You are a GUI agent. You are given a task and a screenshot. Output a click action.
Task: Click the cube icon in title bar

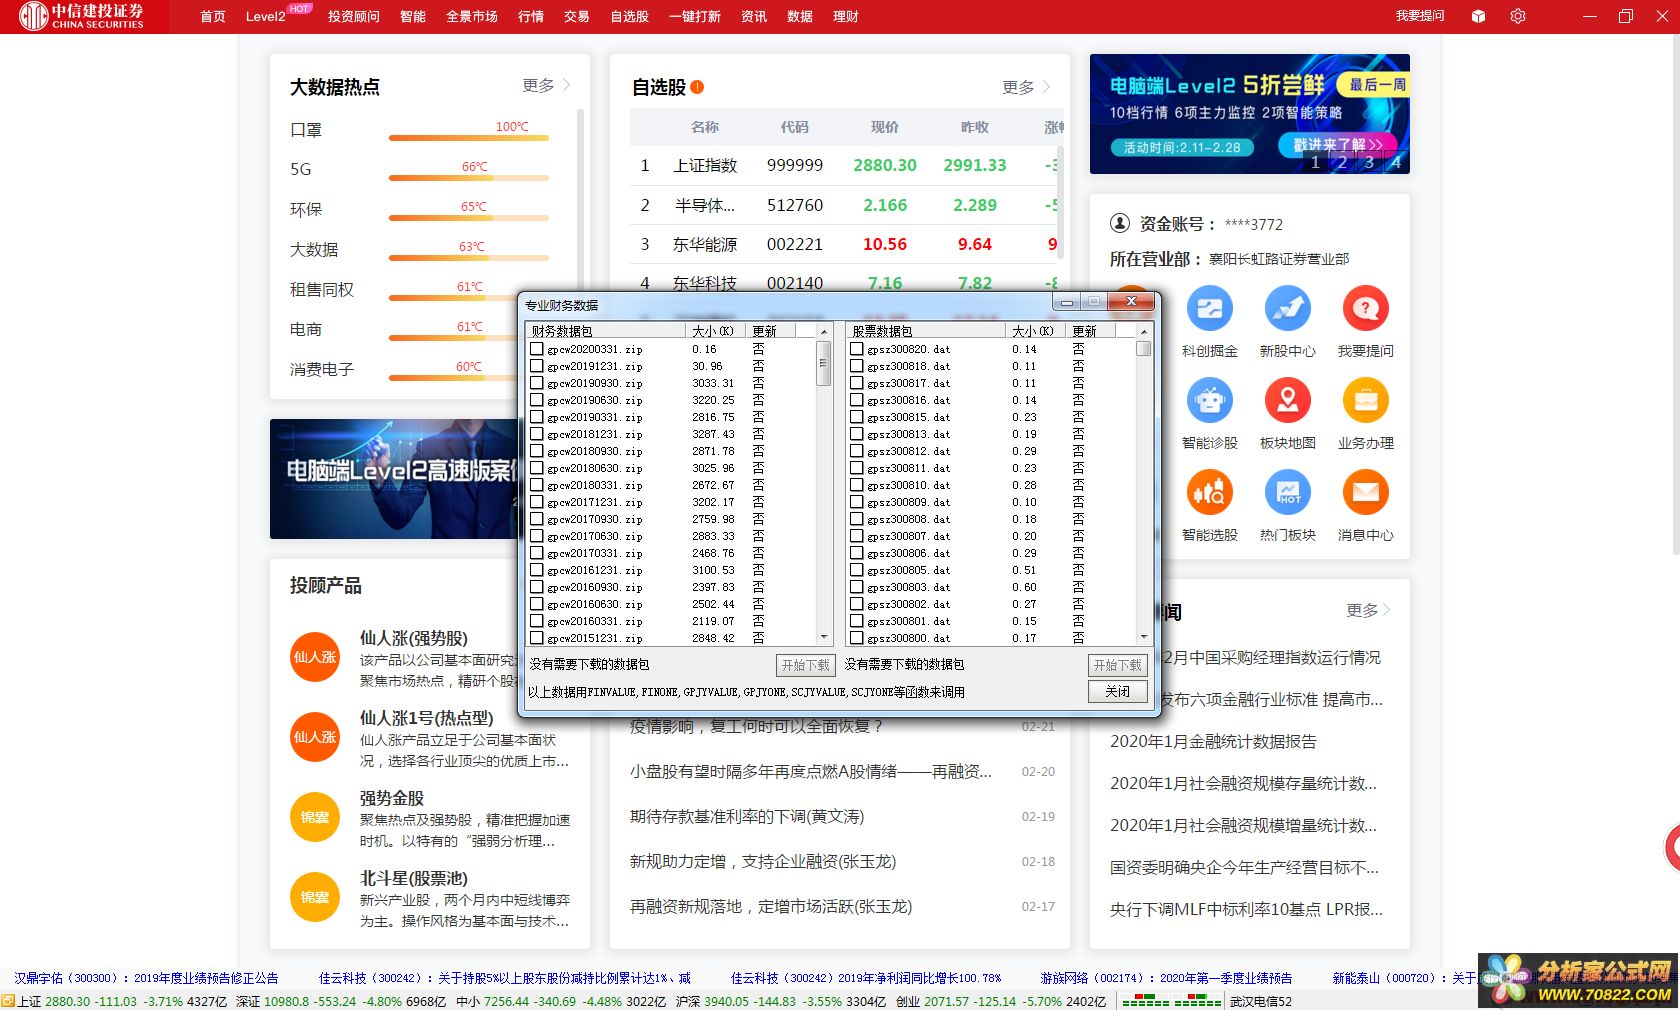[x=1479, y=16]
